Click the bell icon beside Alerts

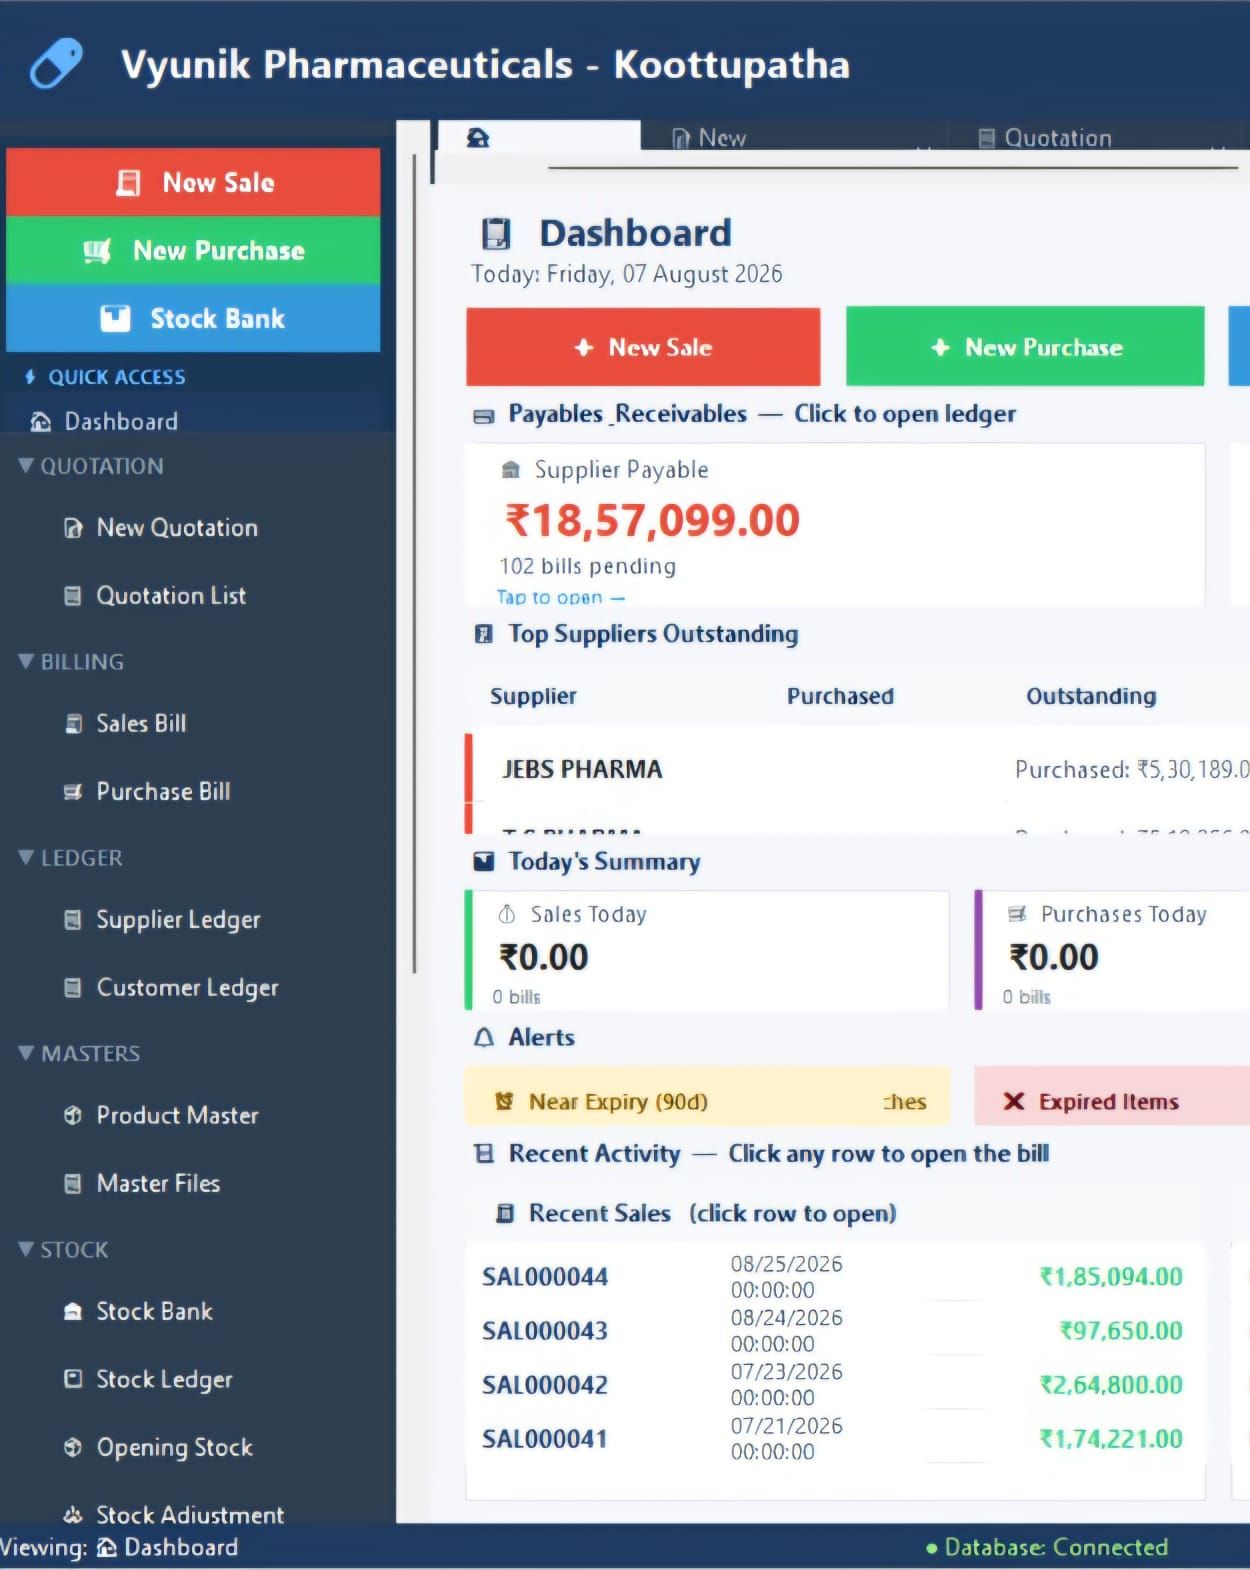pyautogui.click(x=484, y=1037)
